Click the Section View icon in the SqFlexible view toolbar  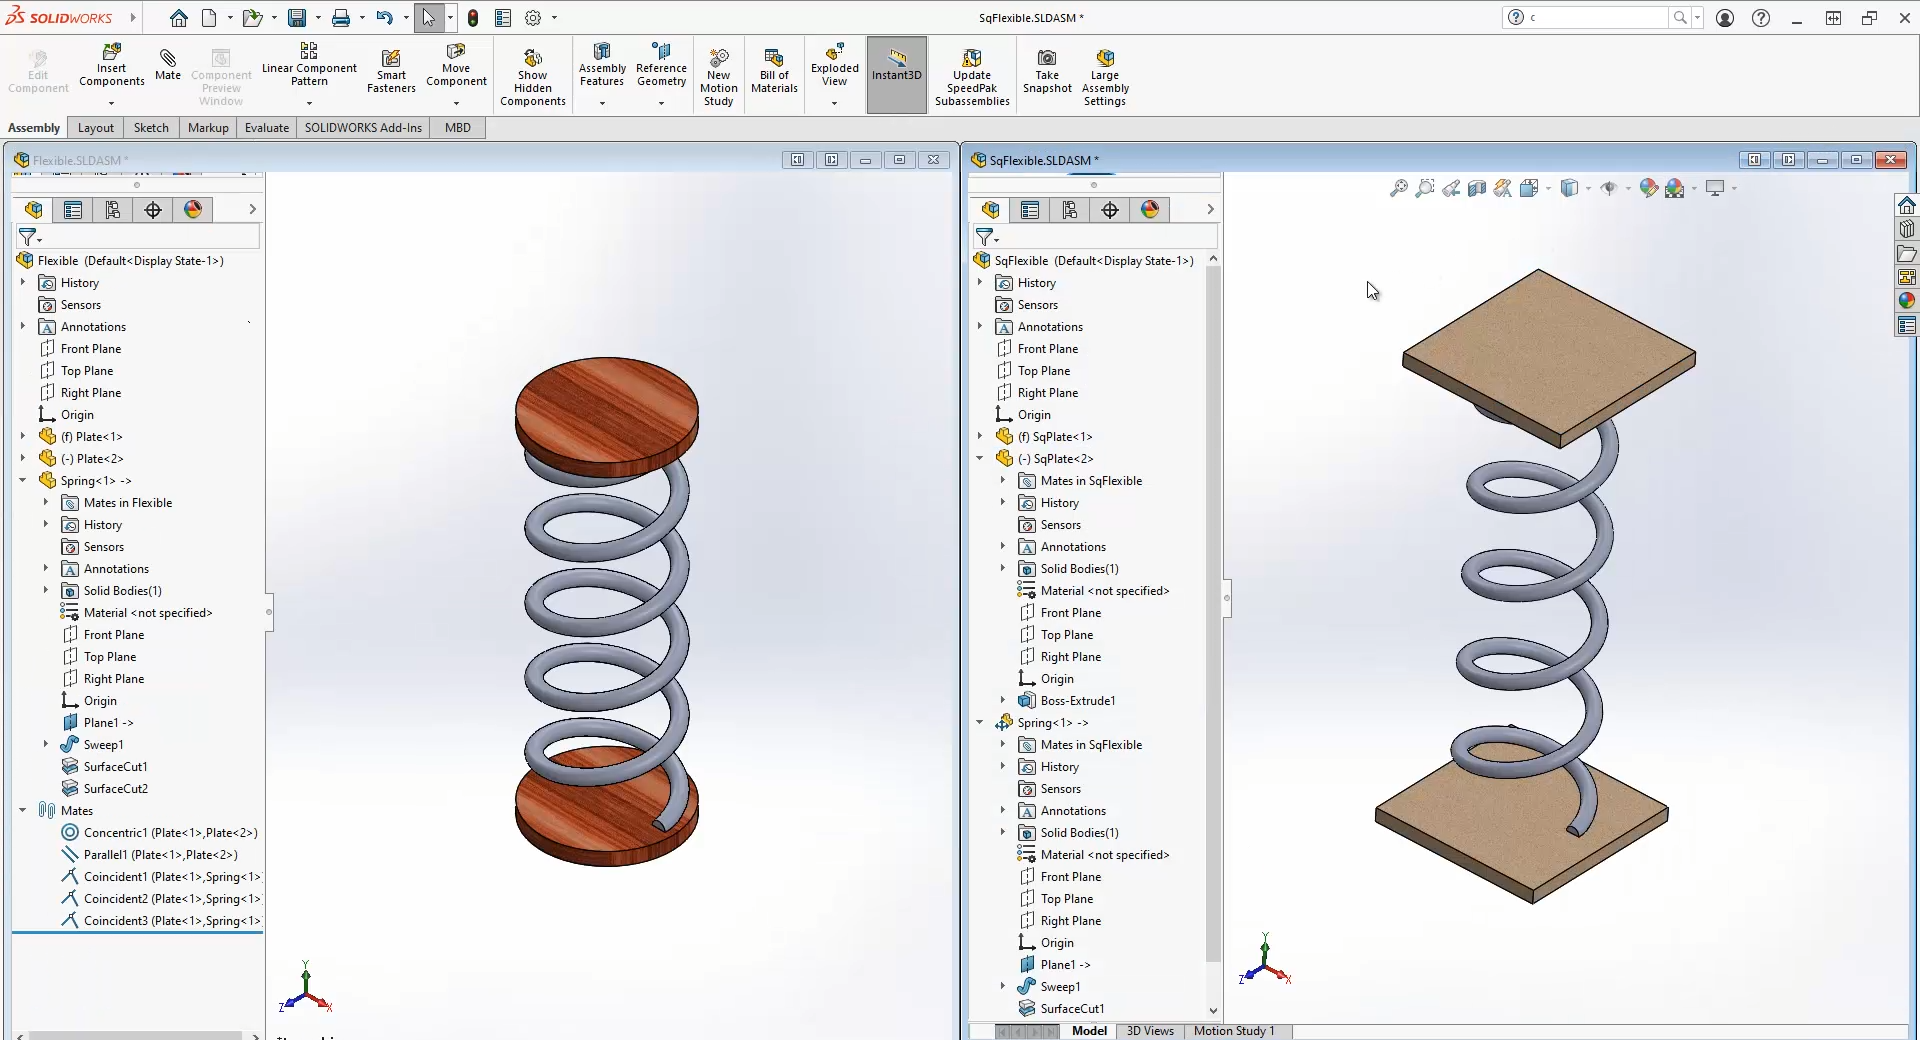(1477, 188)
